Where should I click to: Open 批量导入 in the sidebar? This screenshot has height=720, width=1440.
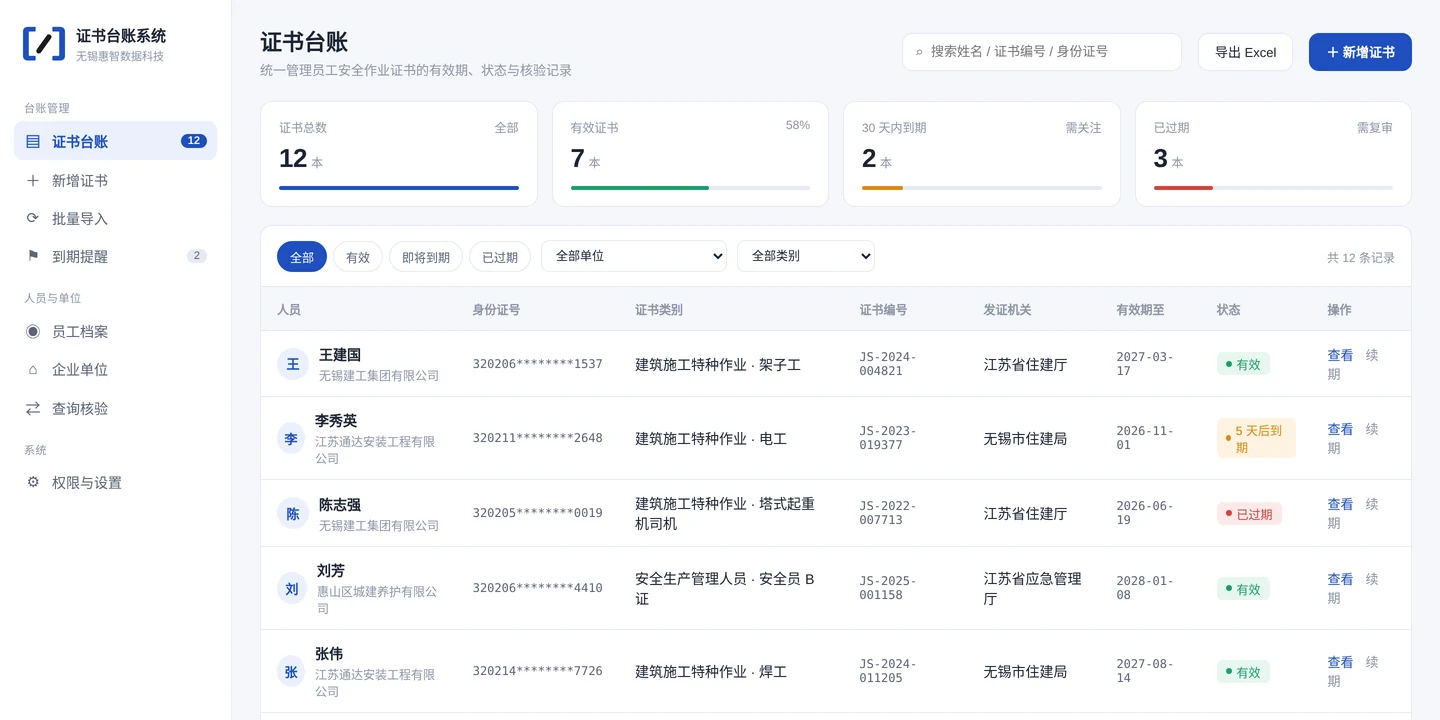click(x=115, y=218)
